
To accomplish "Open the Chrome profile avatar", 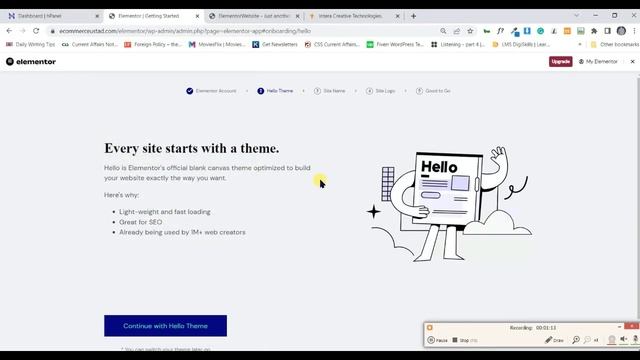I will [x=621, y=31].
